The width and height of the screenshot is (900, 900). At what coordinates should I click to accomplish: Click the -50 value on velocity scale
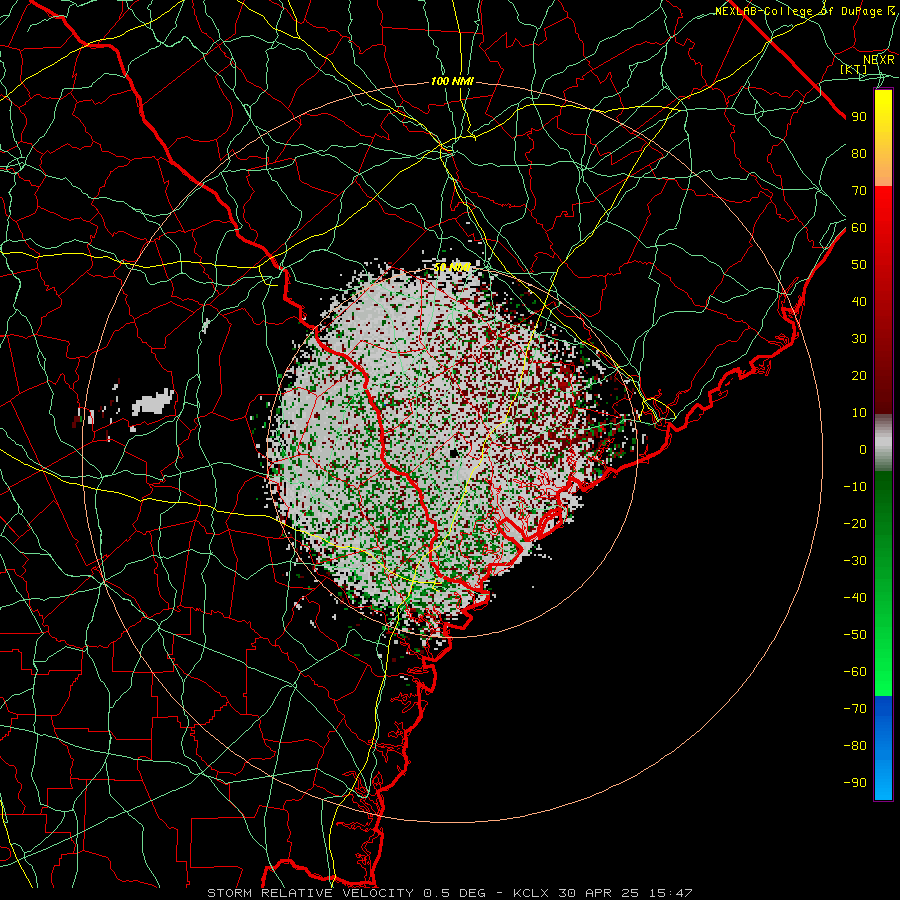coord(855,635)
